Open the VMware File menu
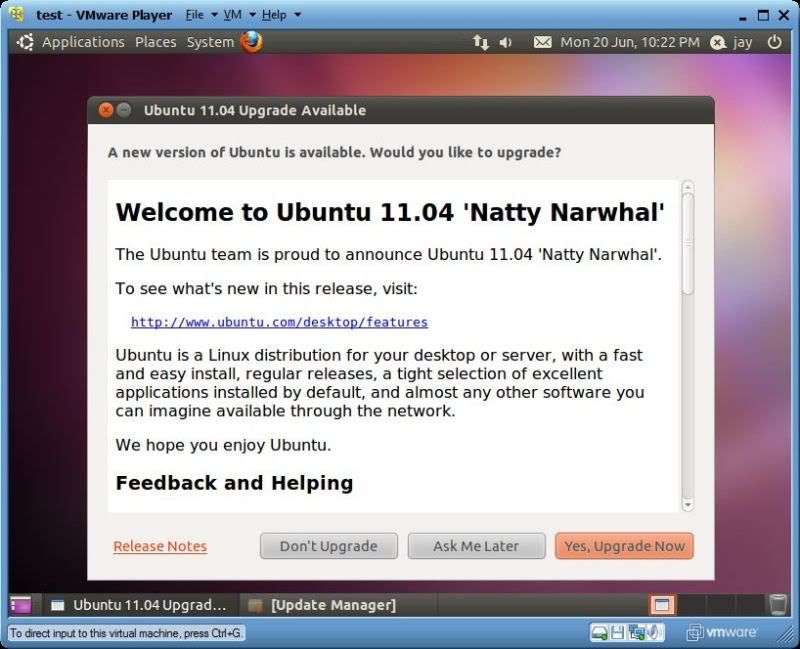The height and width of the screenshot is (649, 800). point(194,15)
